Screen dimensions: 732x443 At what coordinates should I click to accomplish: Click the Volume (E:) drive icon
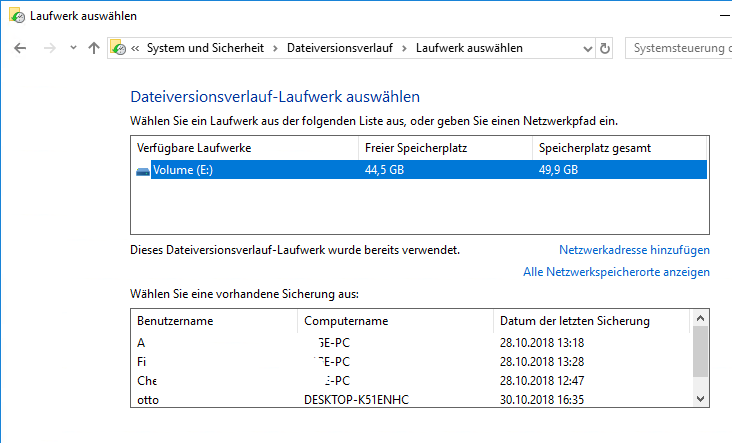[143, 171]
